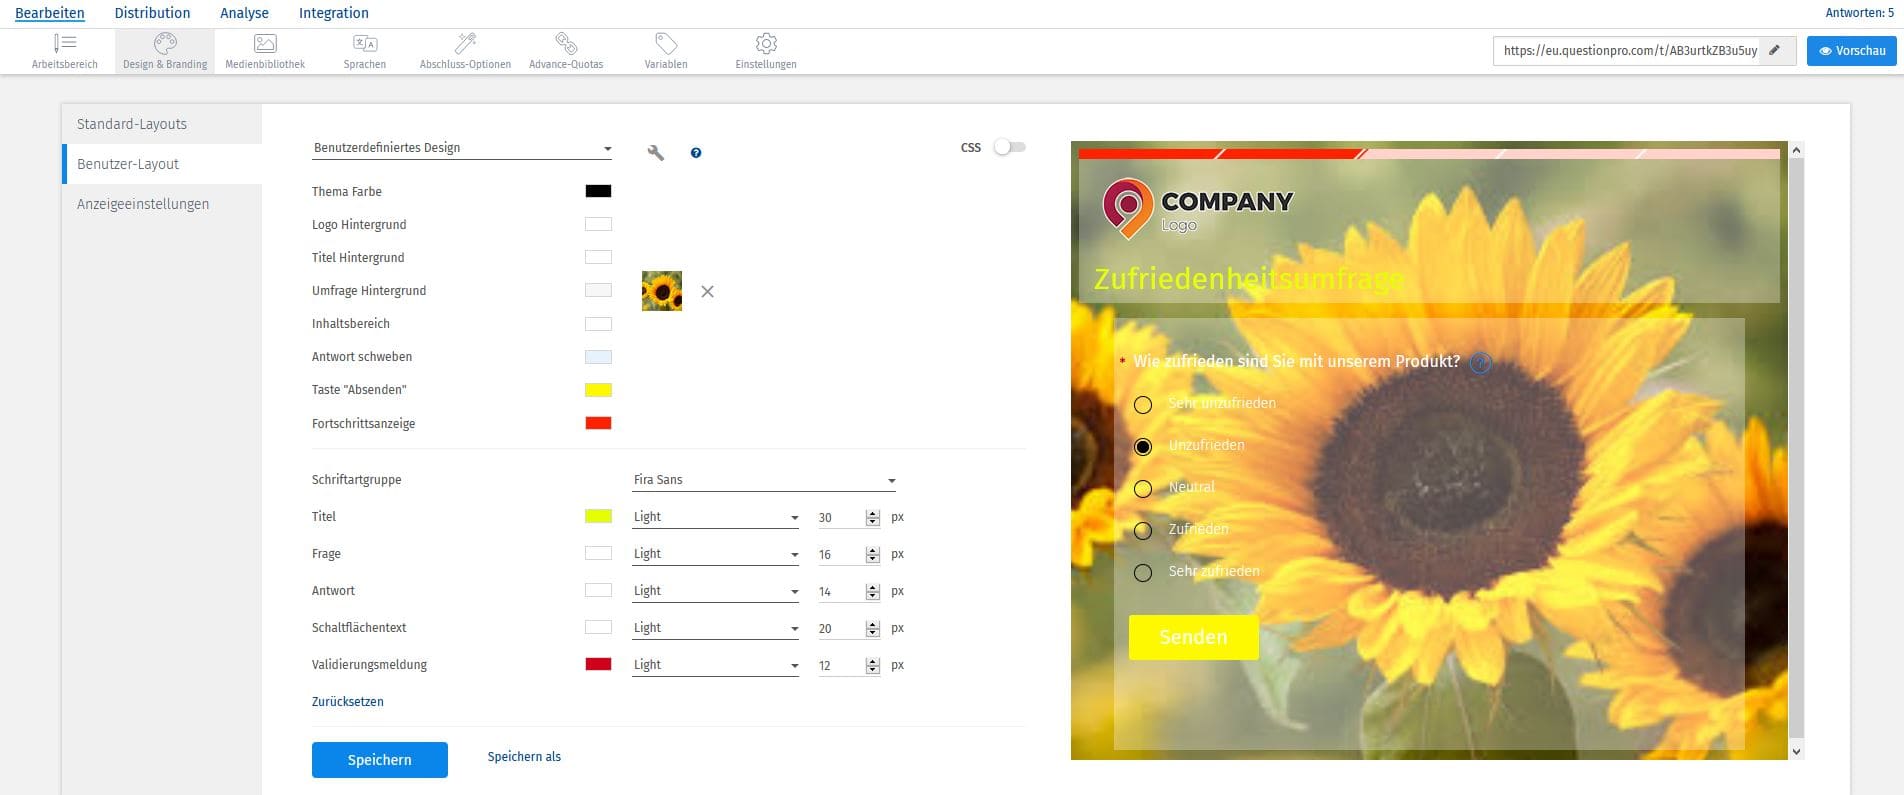Remove the sunflower background image with X
The image size is (1904, 795).
click(707, 292)
